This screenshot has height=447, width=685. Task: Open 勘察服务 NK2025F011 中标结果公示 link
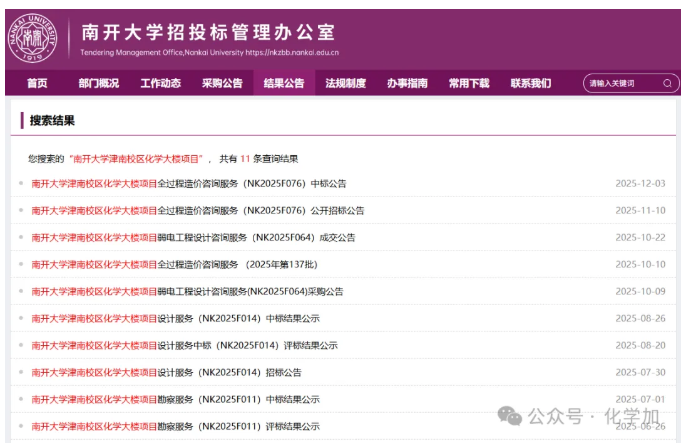(175, 400)
